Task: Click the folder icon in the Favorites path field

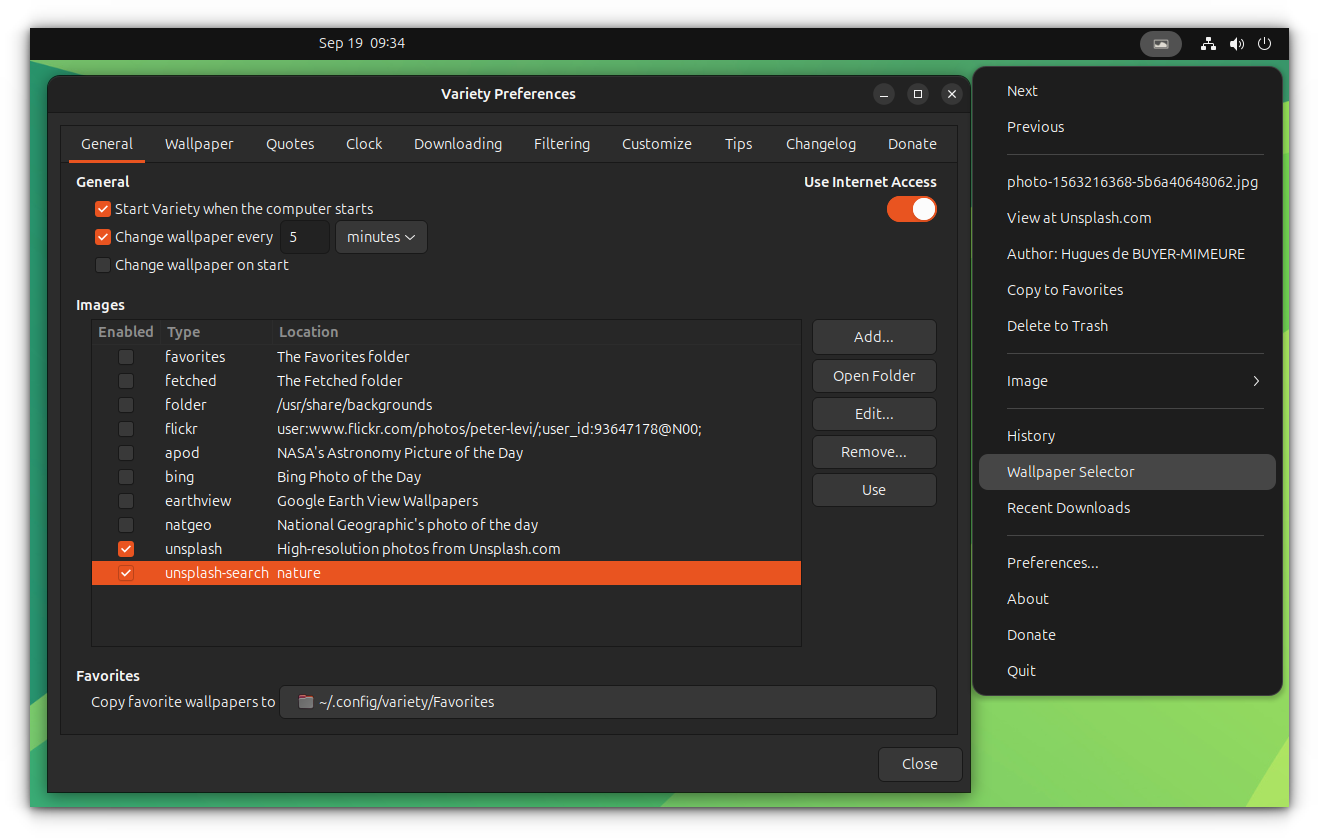Action: 305,701
